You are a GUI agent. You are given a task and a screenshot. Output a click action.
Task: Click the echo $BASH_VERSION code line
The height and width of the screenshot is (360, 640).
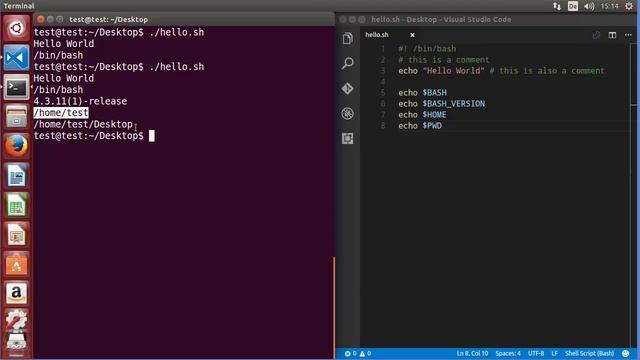pyautogui.click(x=442, y=104)
